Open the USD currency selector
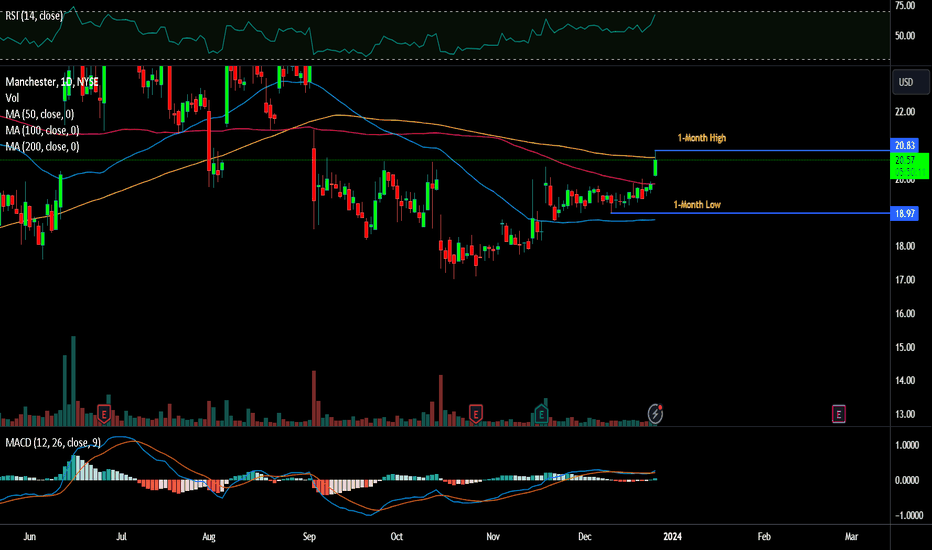Screen dimensions: 932x550 (x=910, y=82)
